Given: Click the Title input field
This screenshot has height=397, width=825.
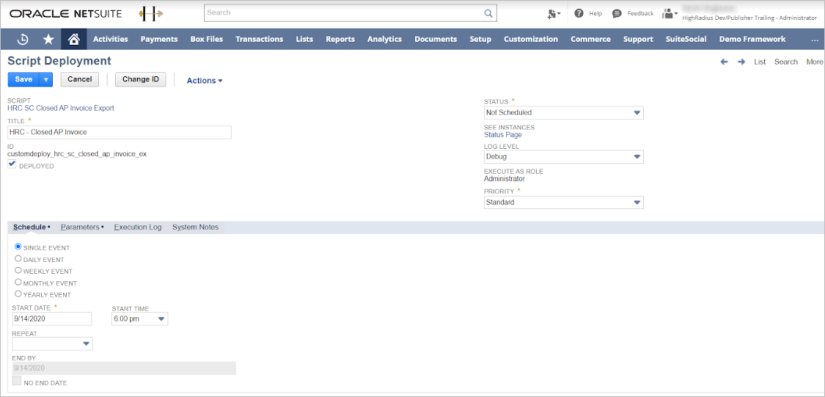Looking at the screenshot, I should (119, 133).
